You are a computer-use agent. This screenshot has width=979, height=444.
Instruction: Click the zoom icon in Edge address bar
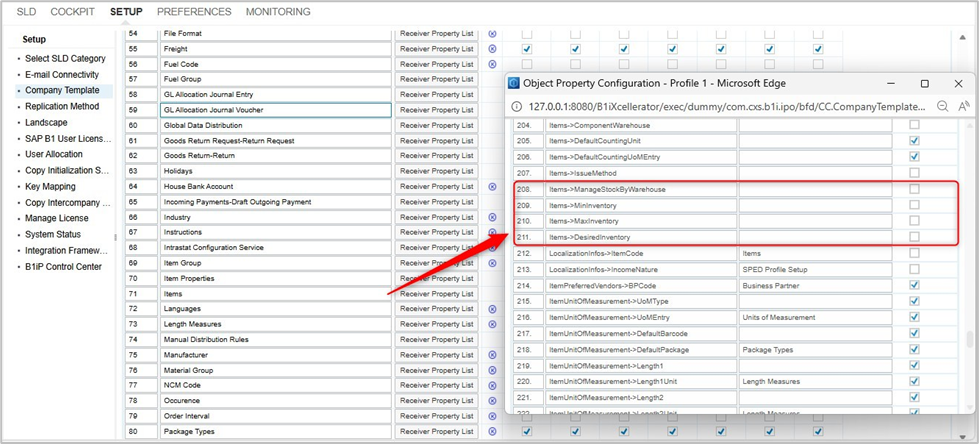[x=943, y=106]
